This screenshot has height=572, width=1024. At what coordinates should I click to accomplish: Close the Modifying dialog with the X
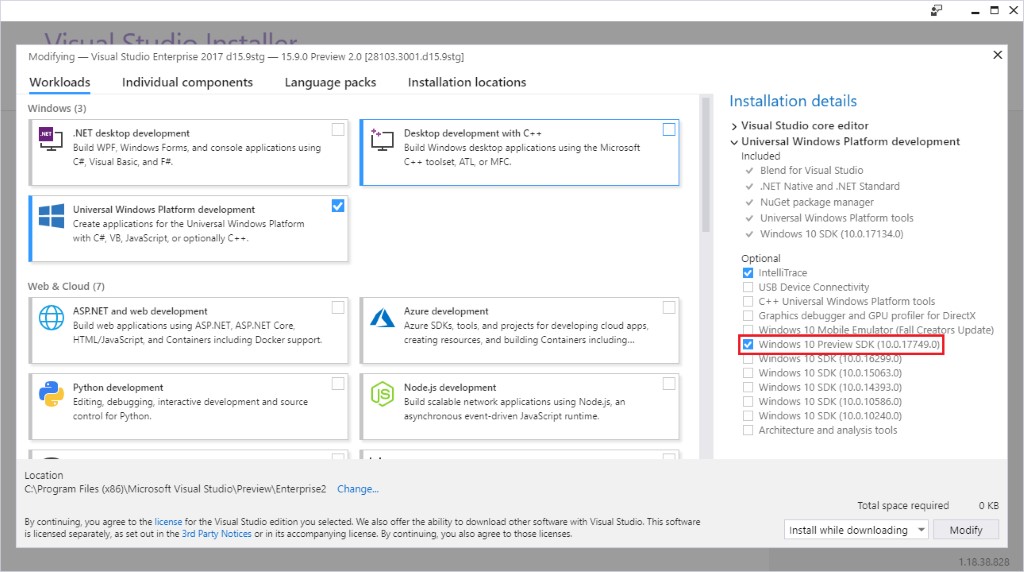pyautogui.click(x=997, y=55)
